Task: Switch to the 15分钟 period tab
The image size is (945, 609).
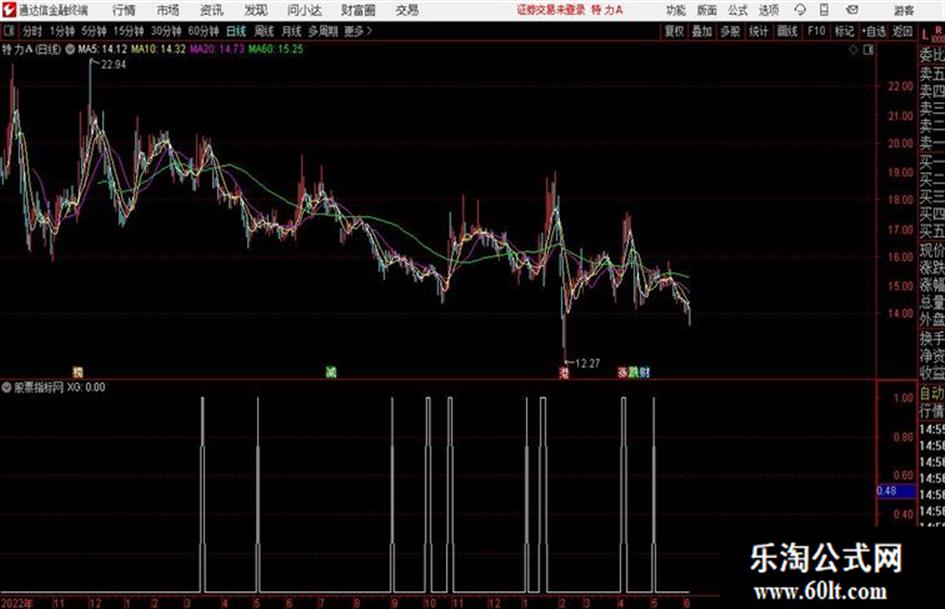Action: click(128, 31)
